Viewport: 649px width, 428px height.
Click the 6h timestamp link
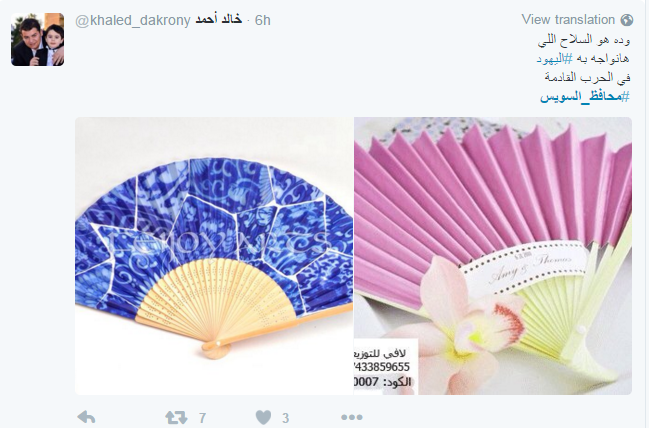pyautogui.click(x=262, y=20)
